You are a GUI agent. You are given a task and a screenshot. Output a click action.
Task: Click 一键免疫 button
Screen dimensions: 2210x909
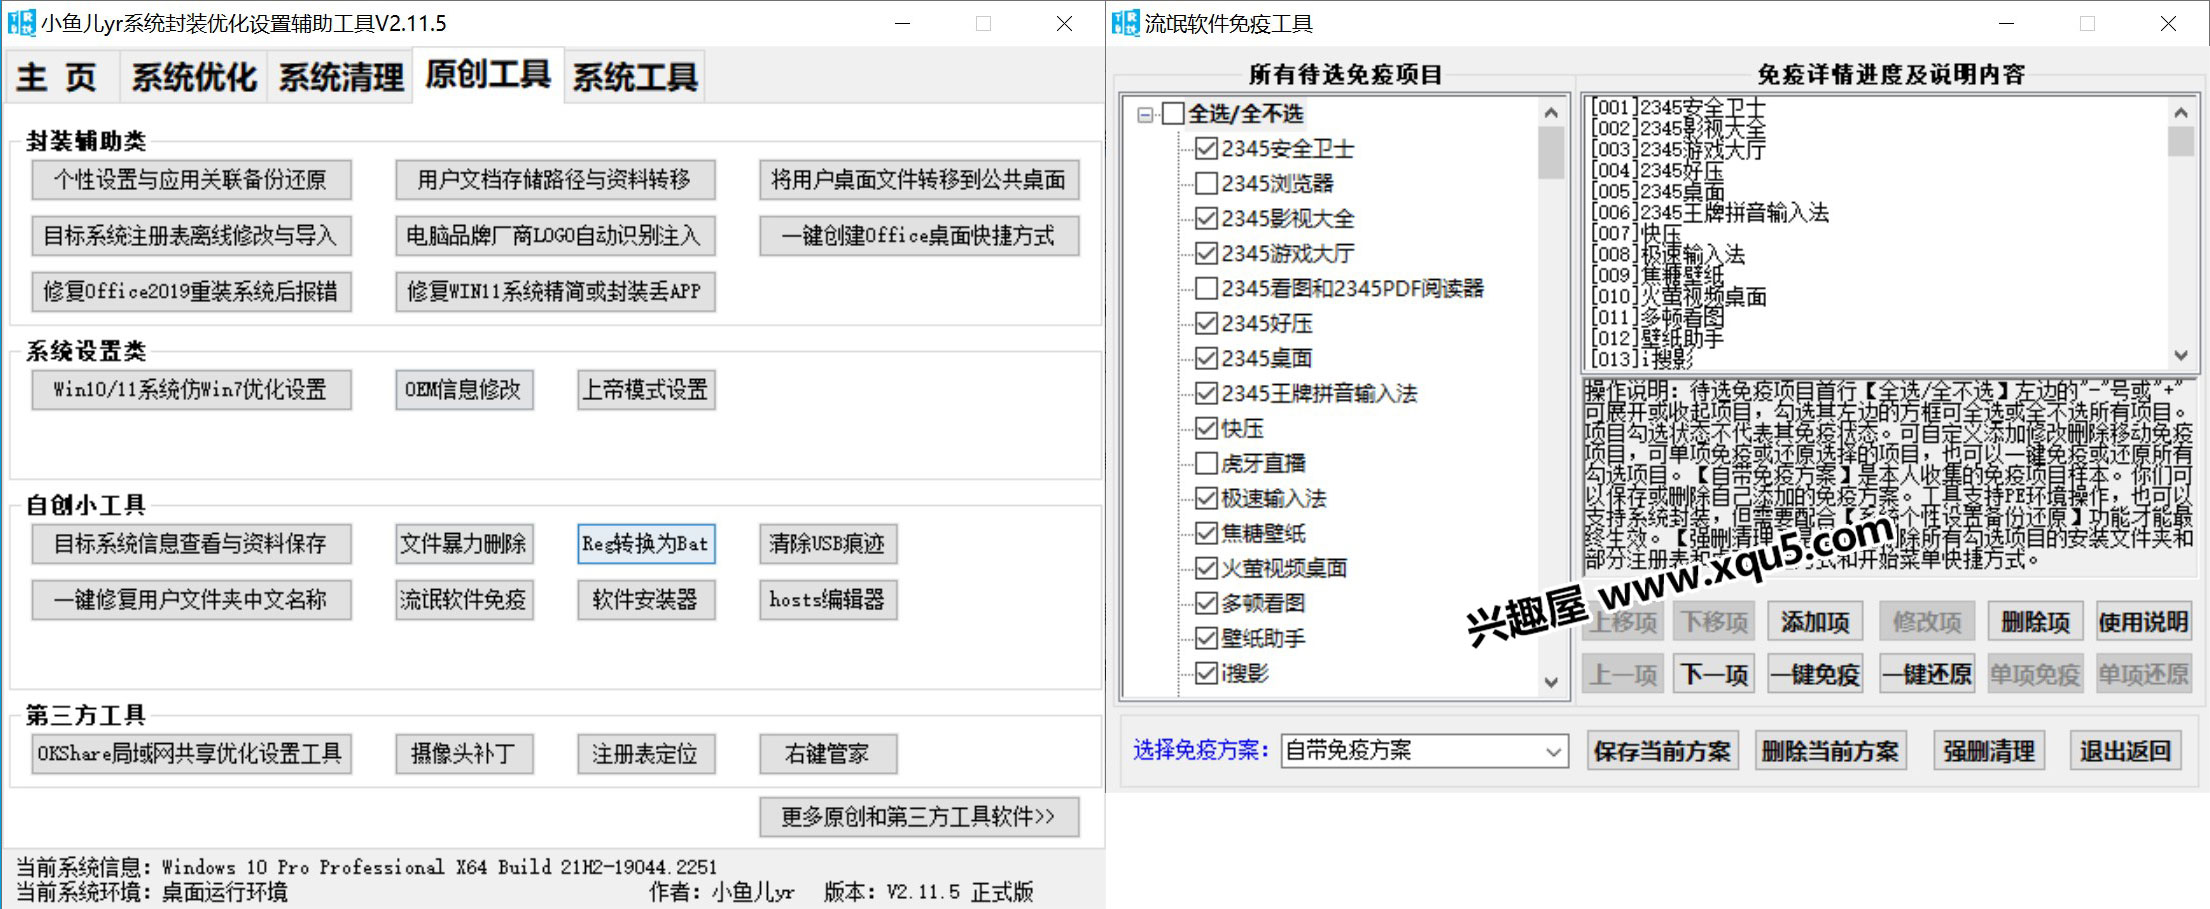pos(1816,675)
